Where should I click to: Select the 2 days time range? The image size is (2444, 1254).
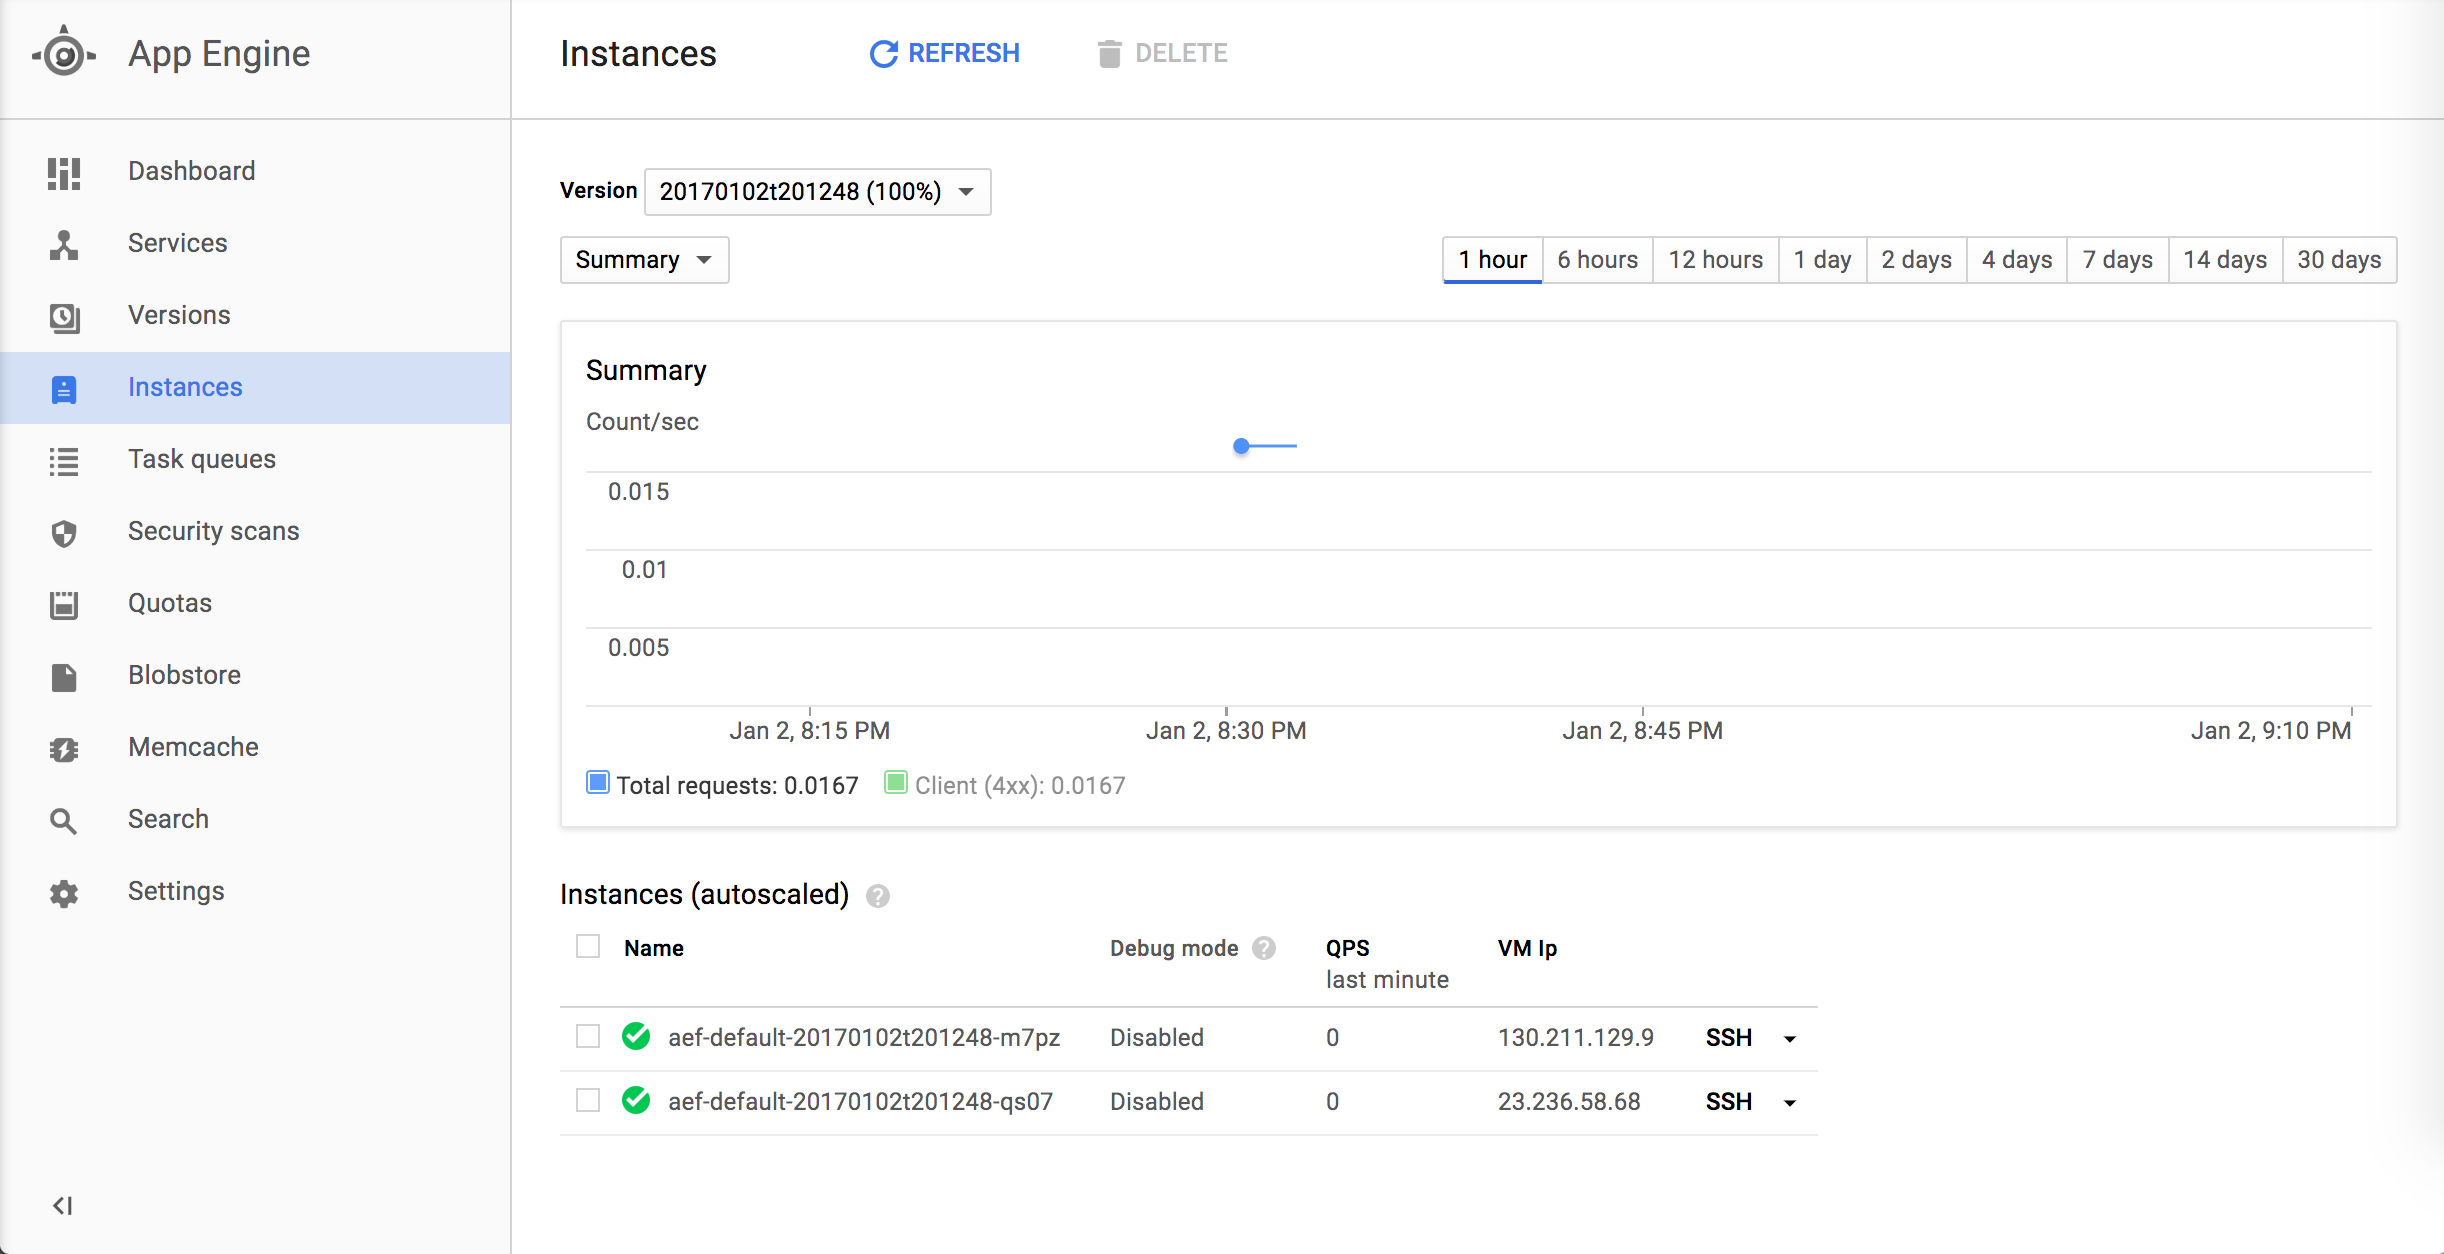[x=1916, y=260]
